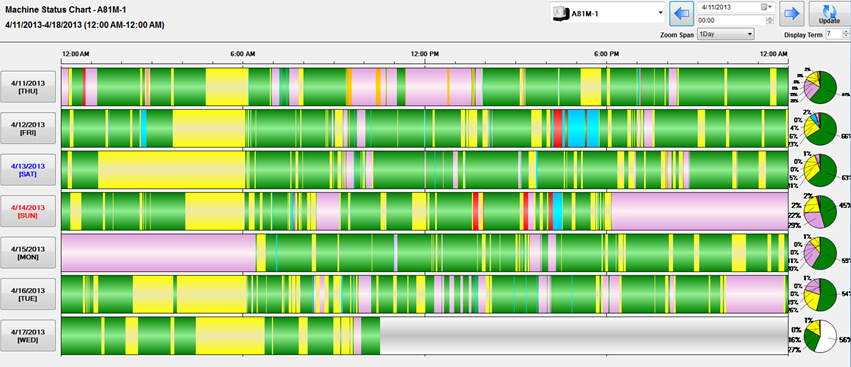851x367 pixels.
Task: Click the wide cyan segment on 4/12 afternoon
Action: coord(576,128)
